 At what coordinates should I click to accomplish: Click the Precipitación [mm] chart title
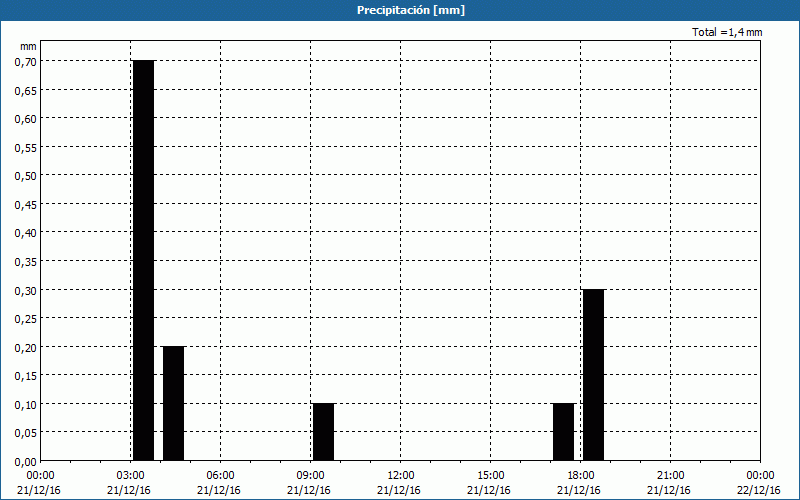coord(410,10)
